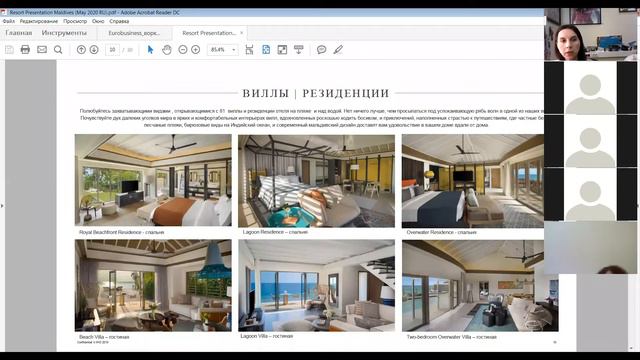This screenshot has height=360, width=640.
Task: Click the Royal Beachfront Residence bedroom photo
Action: 153,180
